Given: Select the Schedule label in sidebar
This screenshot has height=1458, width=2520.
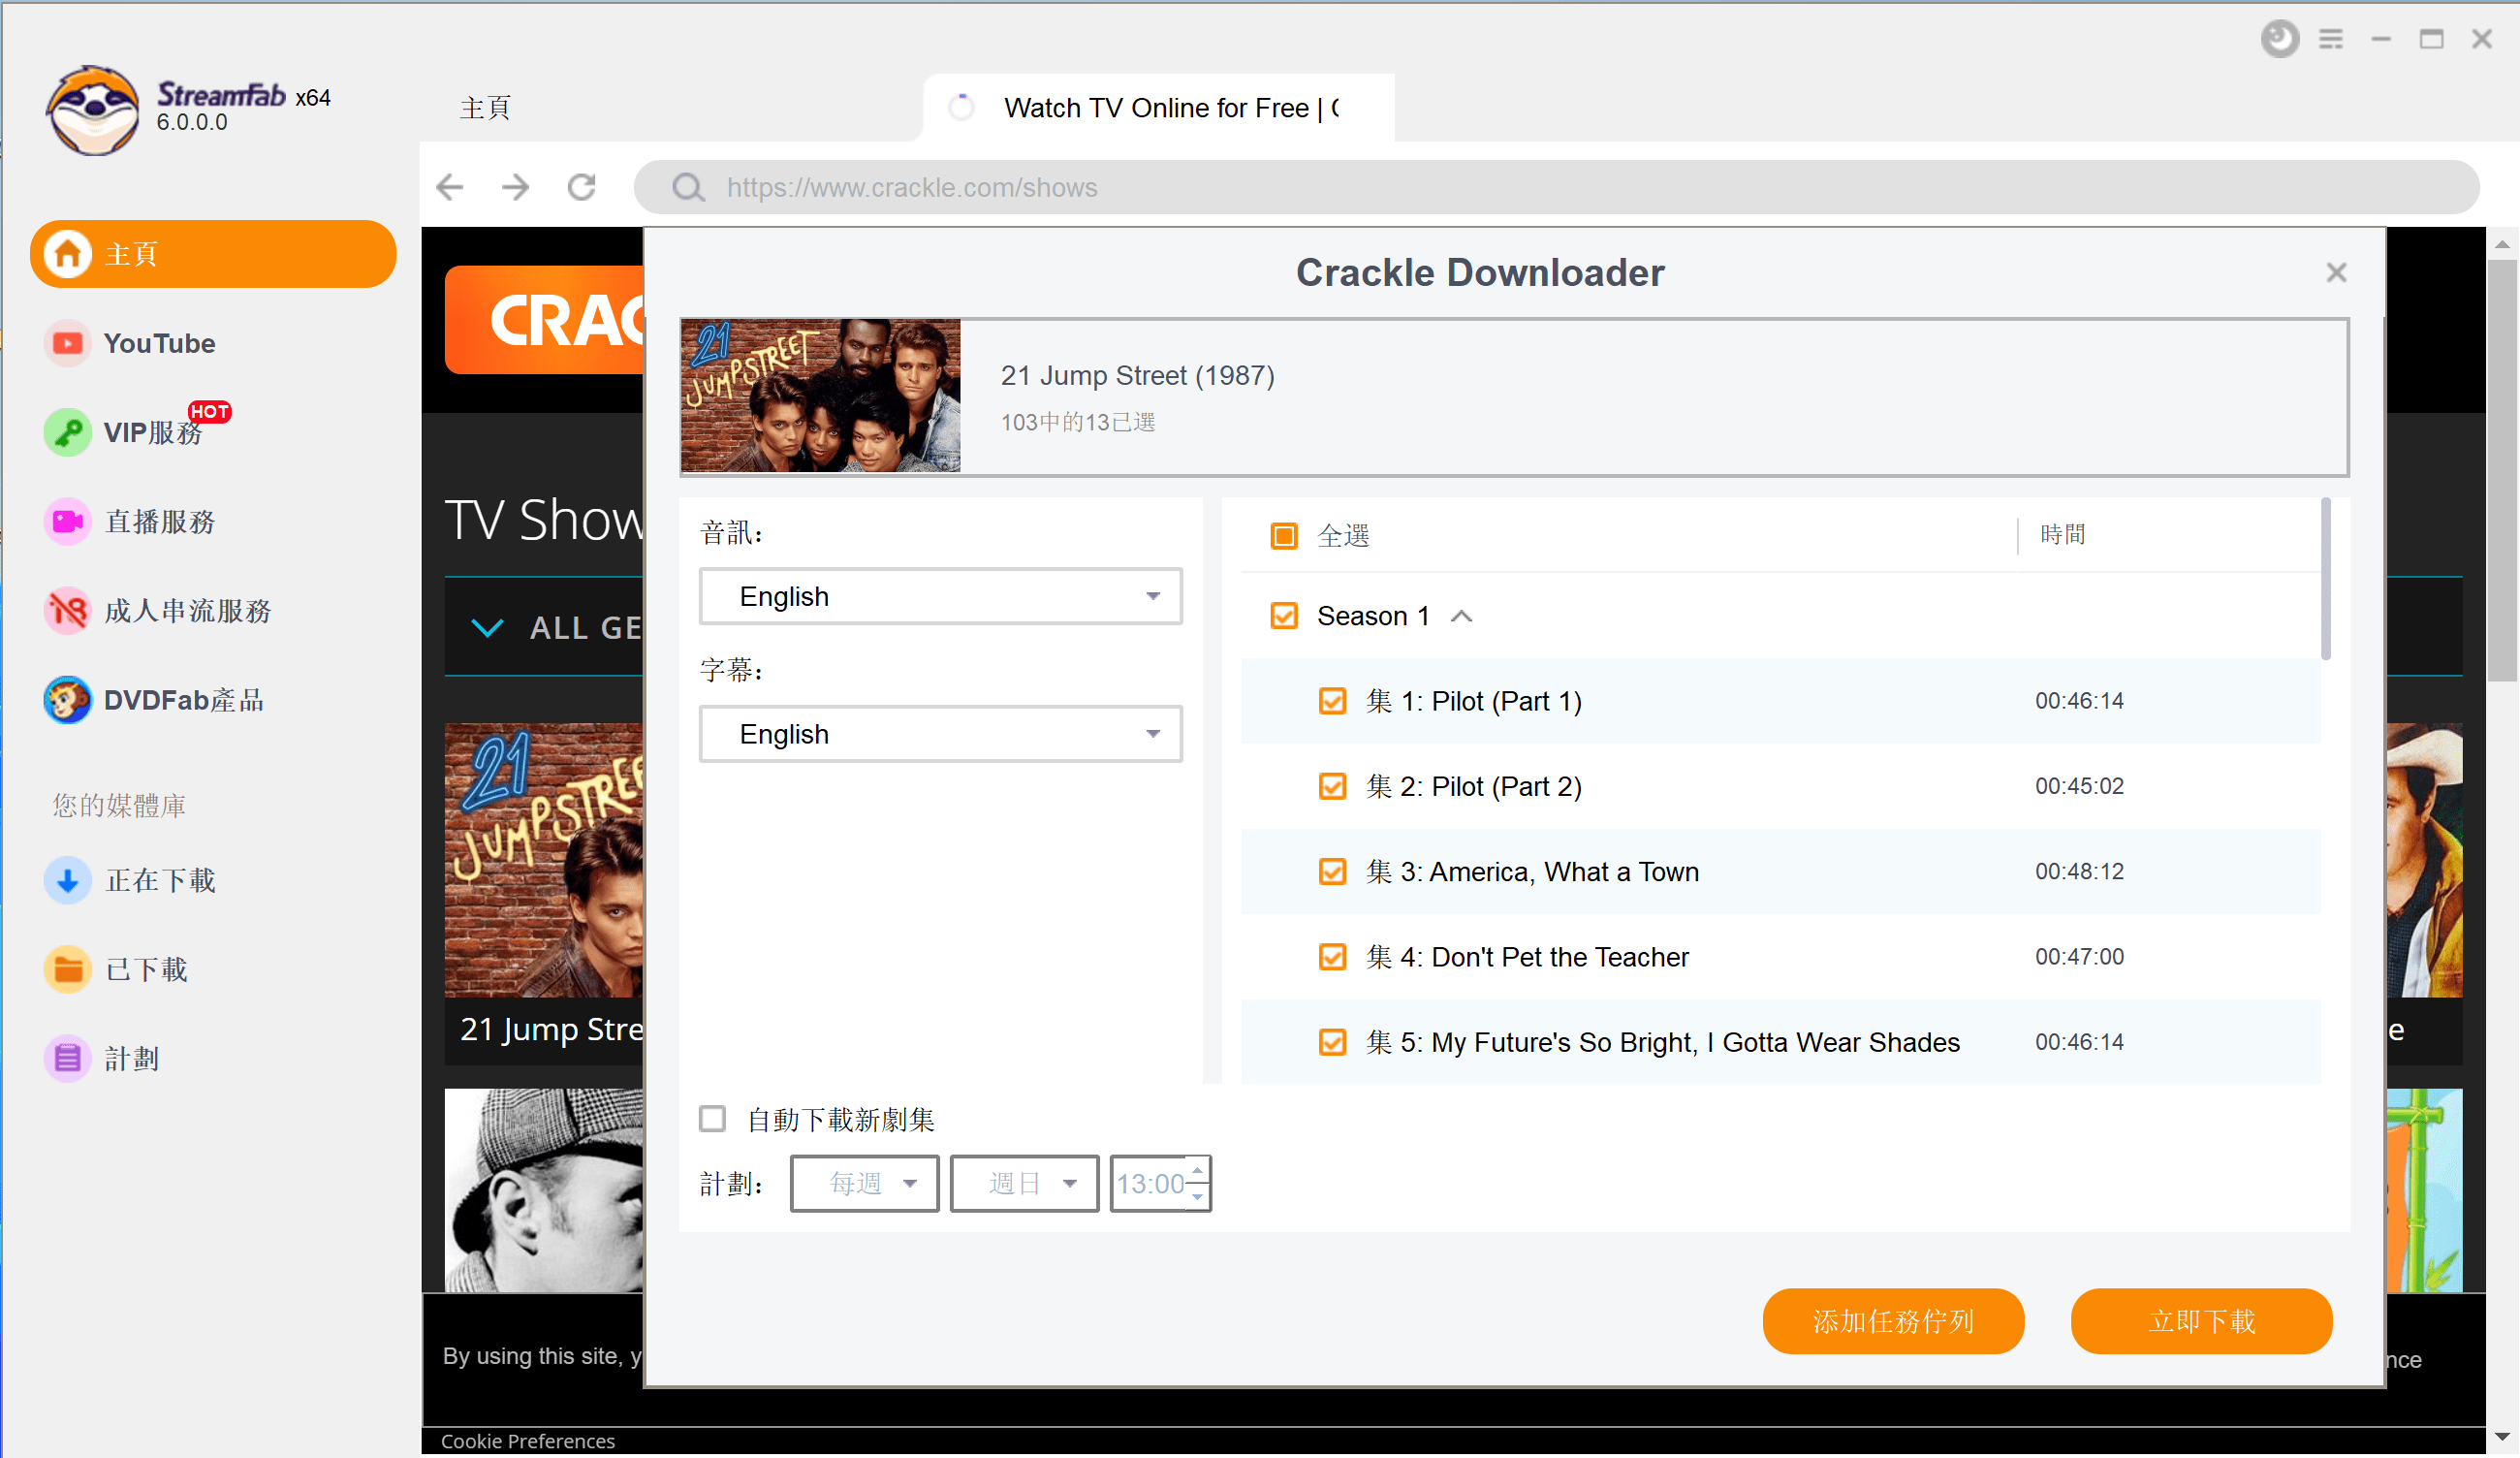Looking at the screenshot, I should coord(132,1058).
